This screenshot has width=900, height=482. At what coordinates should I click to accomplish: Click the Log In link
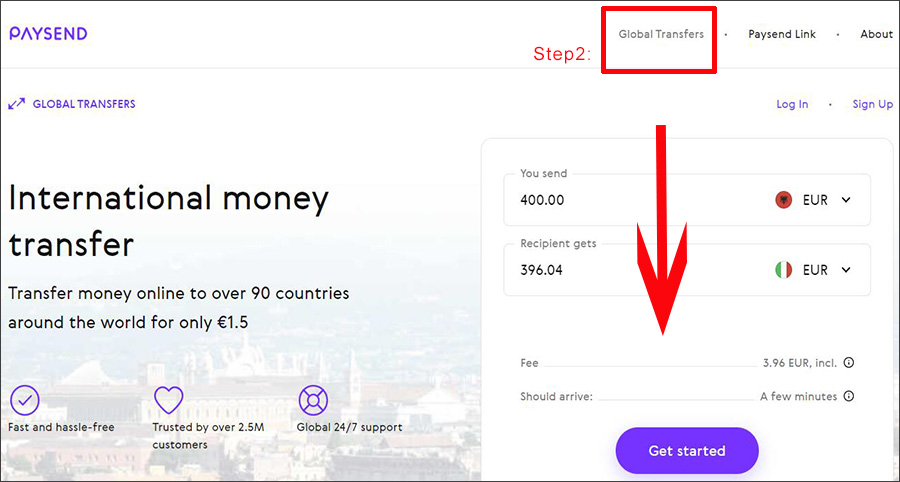click(792, 104)
